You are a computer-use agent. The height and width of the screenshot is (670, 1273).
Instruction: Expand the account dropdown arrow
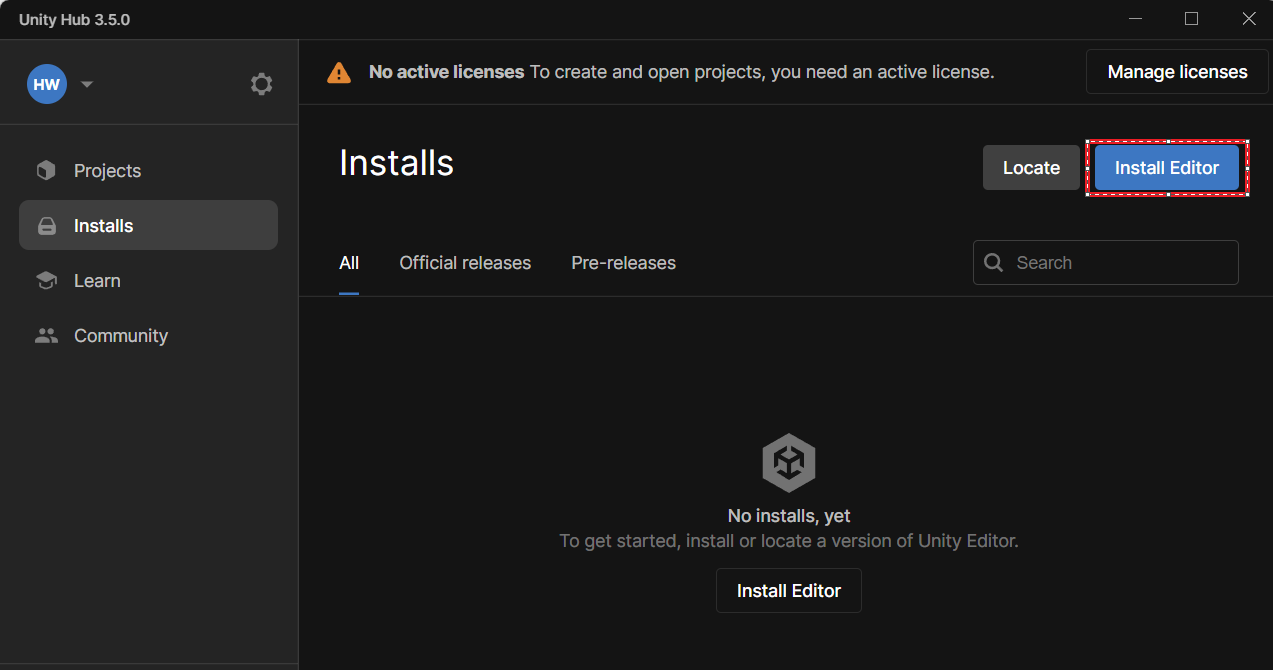click(87, 84)
